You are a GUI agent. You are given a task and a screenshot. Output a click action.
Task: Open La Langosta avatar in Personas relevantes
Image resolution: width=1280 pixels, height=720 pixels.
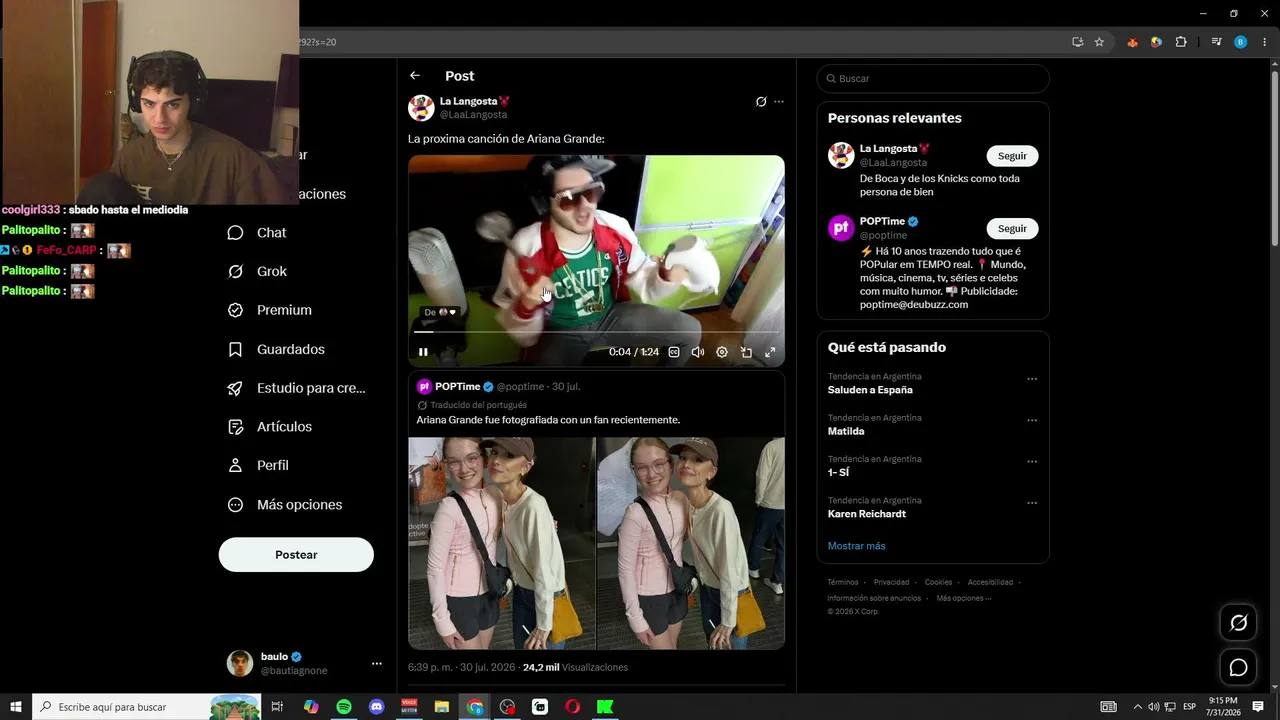(x=841, y=155)
